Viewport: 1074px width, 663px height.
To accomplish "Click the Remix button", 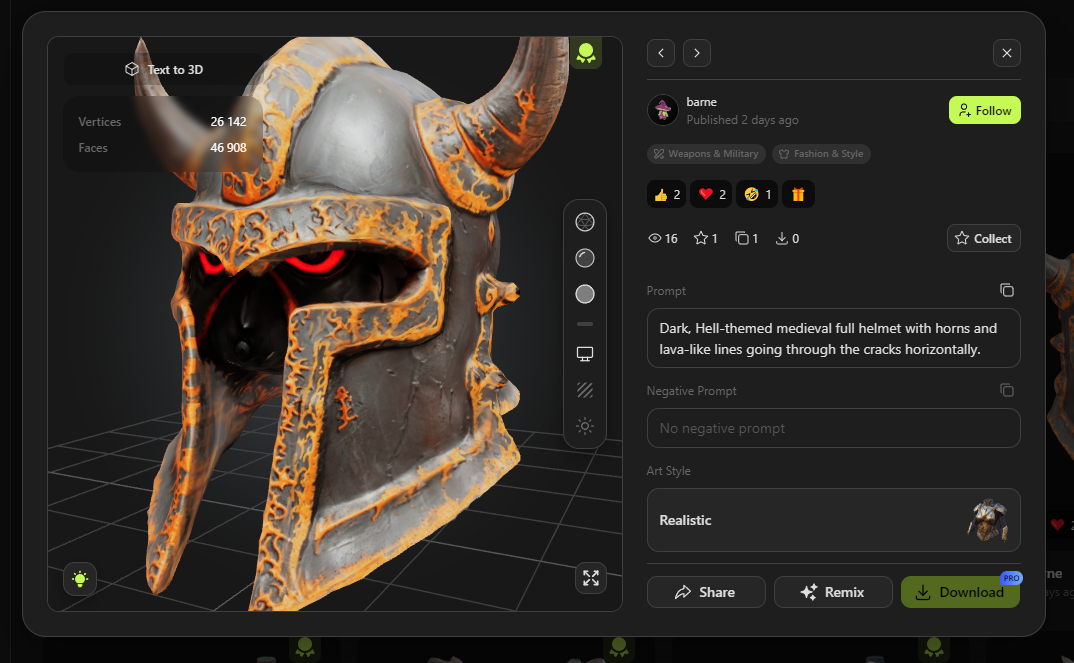I will pyautogui.click(x=832, y=592).
